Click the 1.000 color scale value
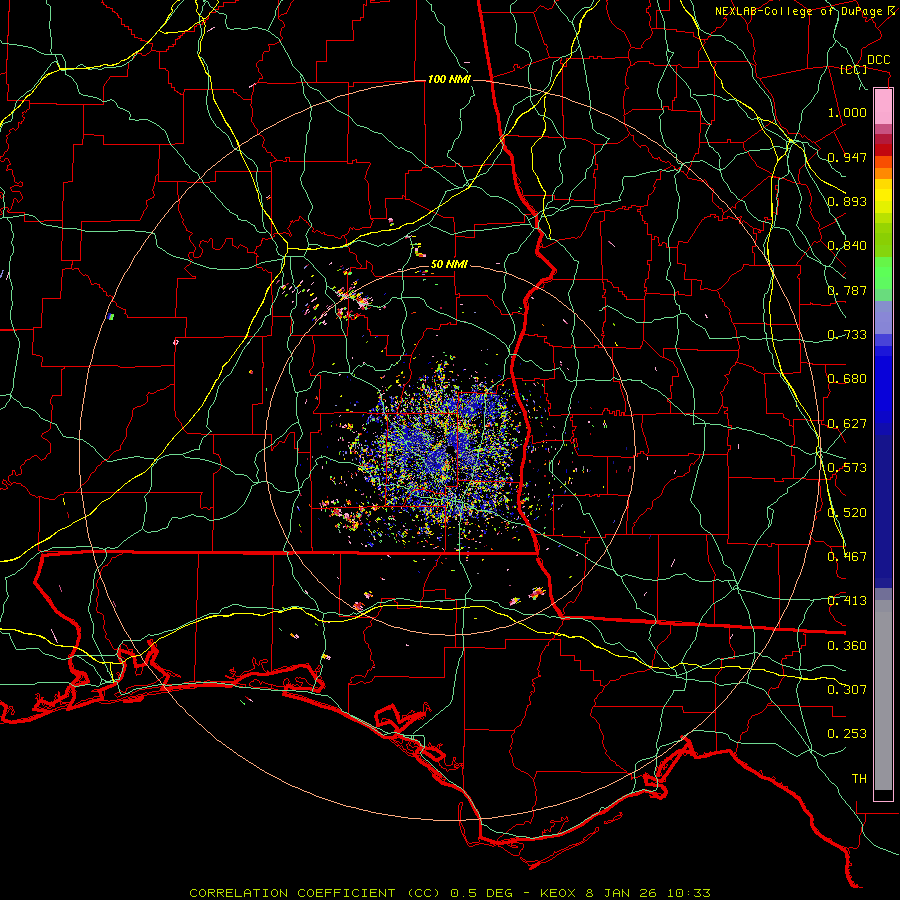 pos(847,112)
